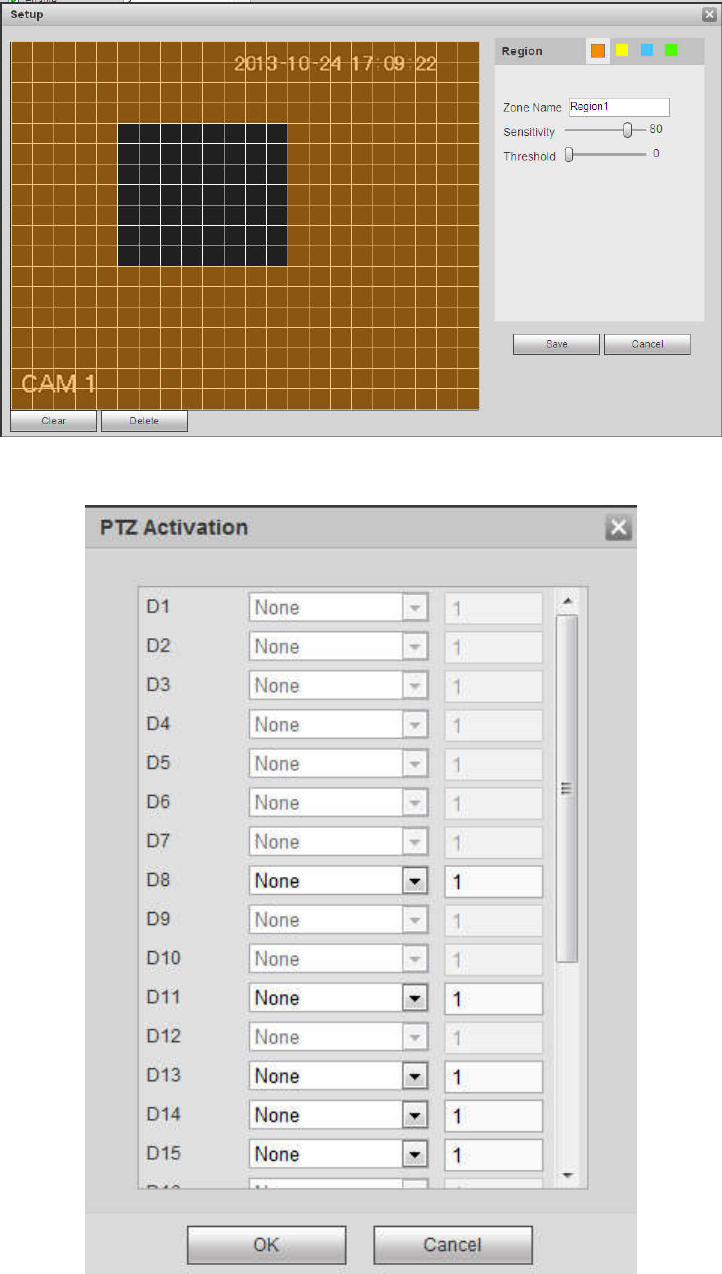
Task: Cancel the region setup
Action: pyautogui.click(x=647, y=344)
